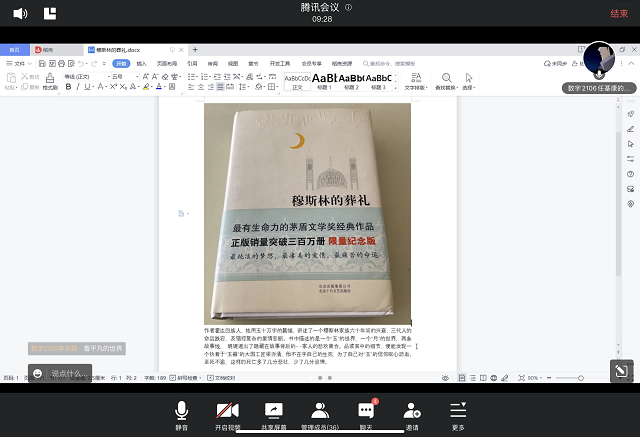Click the font color A button
640x437 pixels.
(159, 87)
